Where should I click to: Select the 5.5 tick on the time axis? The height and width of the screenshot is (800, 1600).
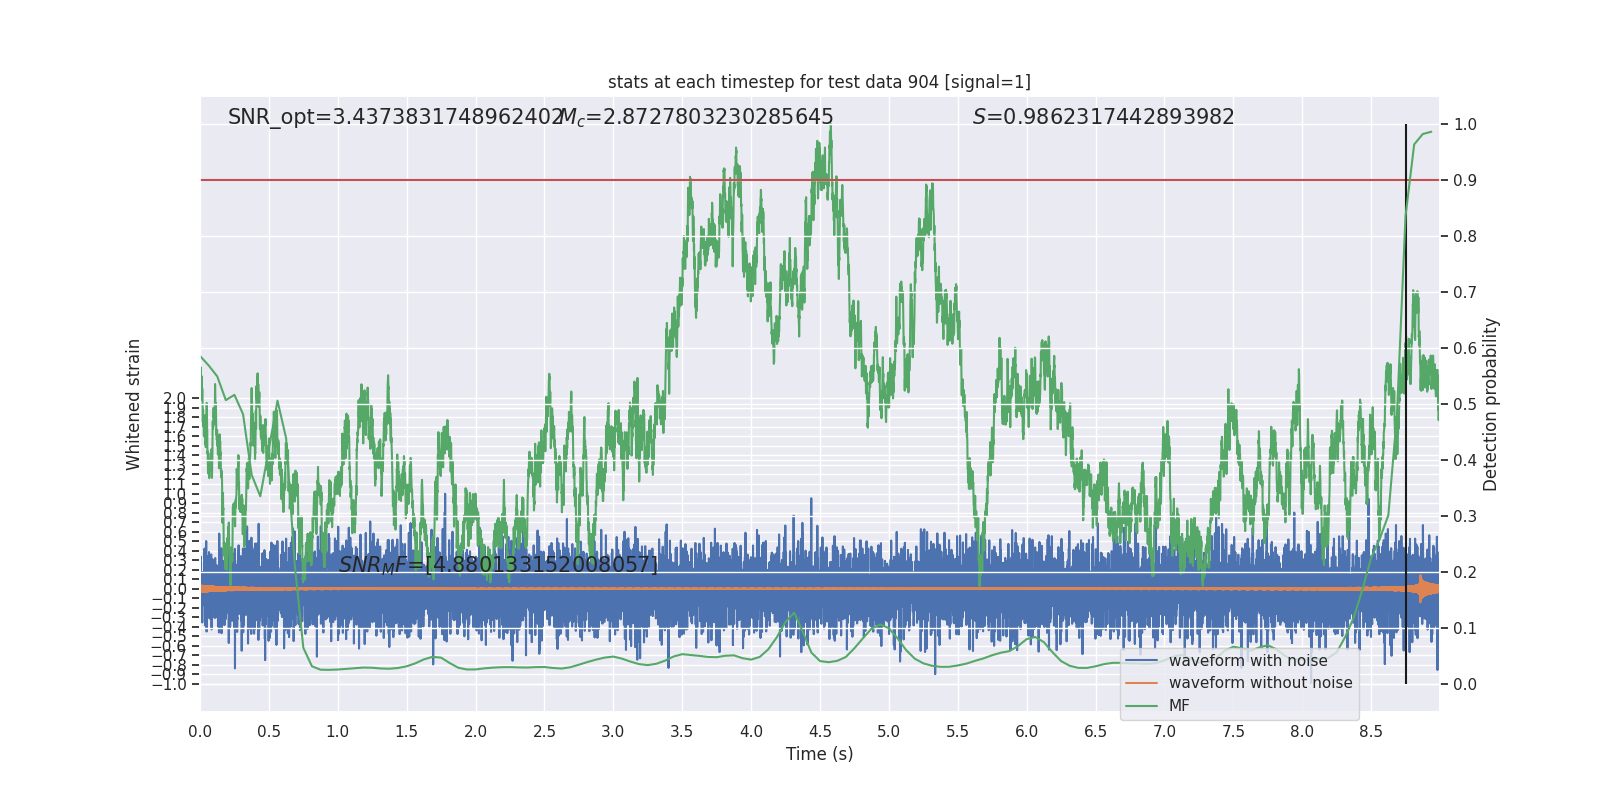pyautogui.click(x=958, y=732)
